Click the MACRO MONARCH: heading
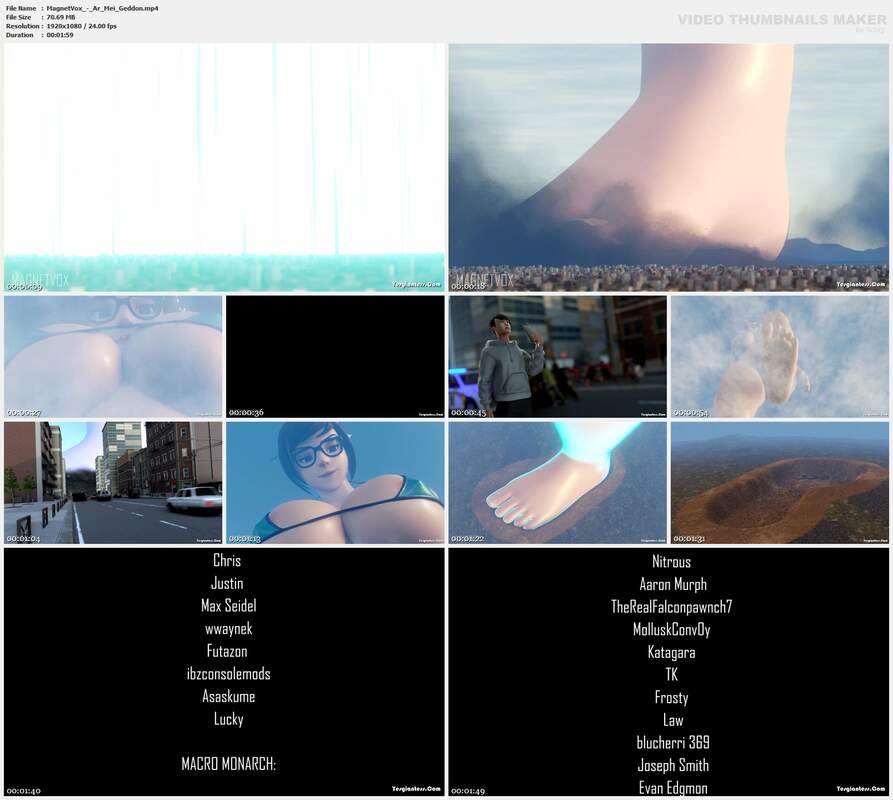The width and height of the screenshot is (893, 800). 228,764
